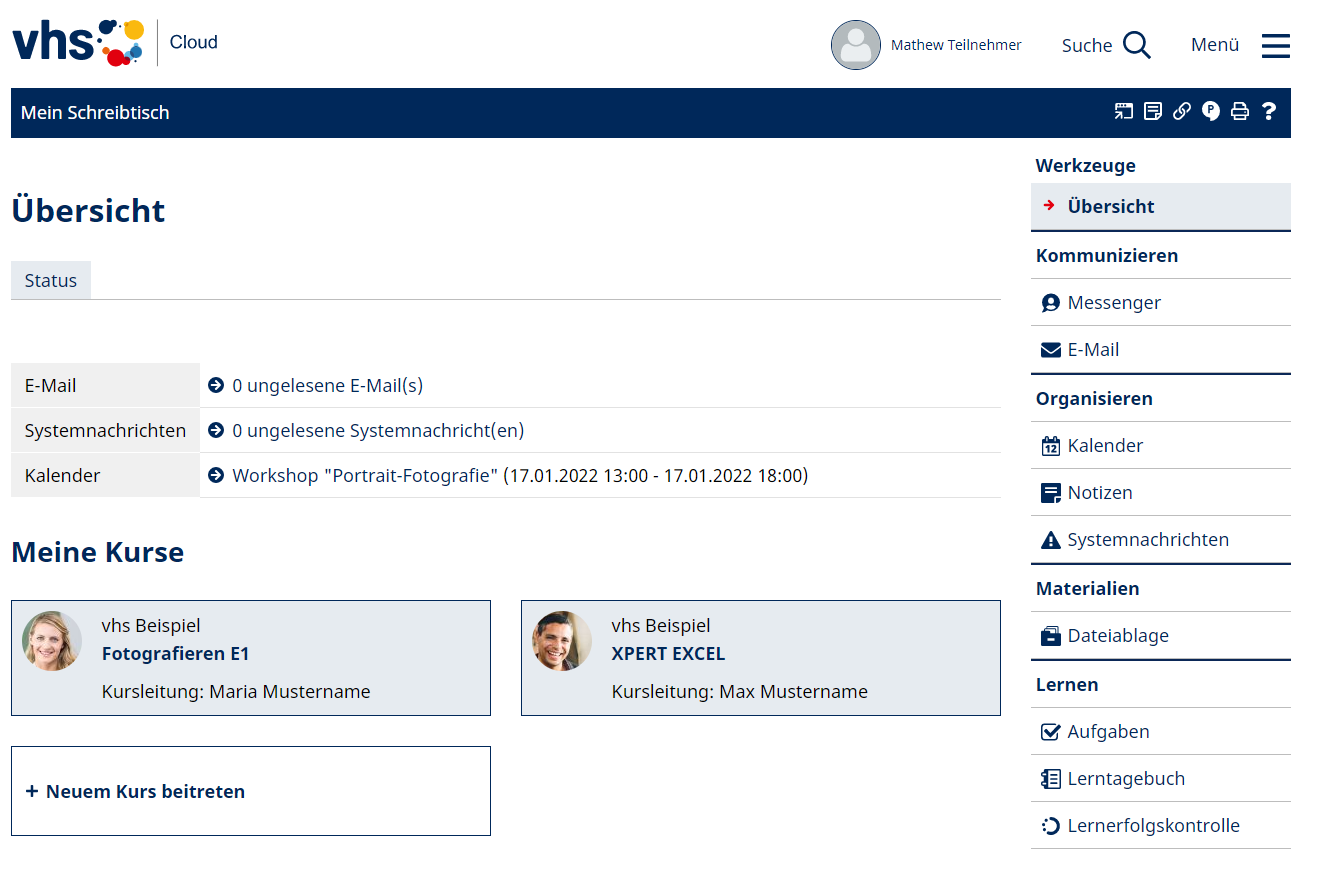
Task: Go to Dateiablage in the sidebar
Action: click(x=1117, y=635)
